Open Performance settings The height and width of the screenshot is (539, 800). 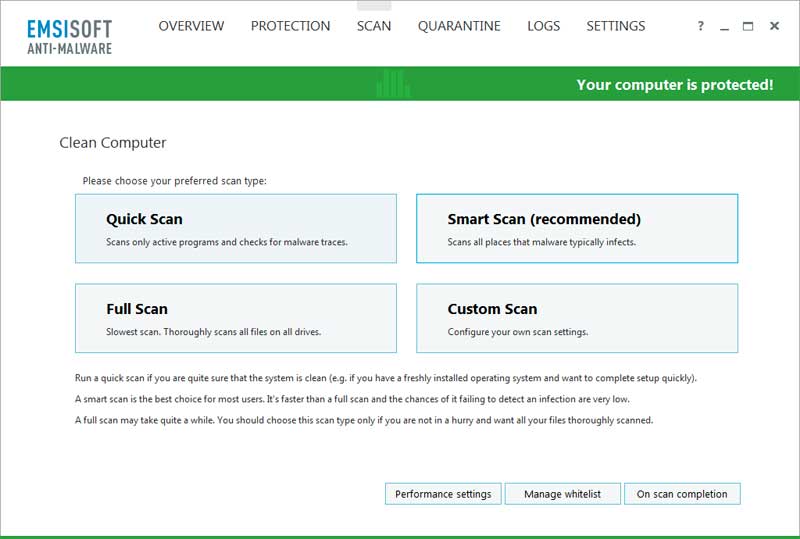tap(443, 494)
